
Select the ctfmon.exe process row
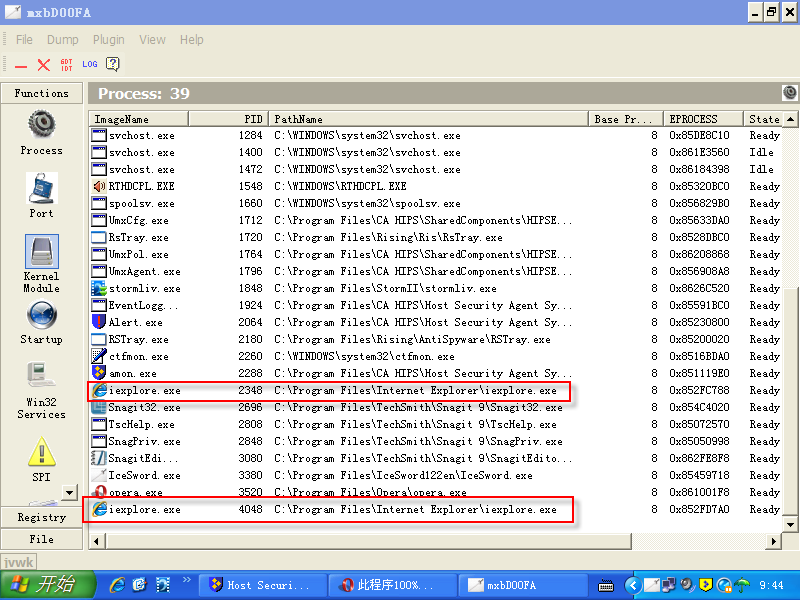pyautogui.click(x=435, y=357)
